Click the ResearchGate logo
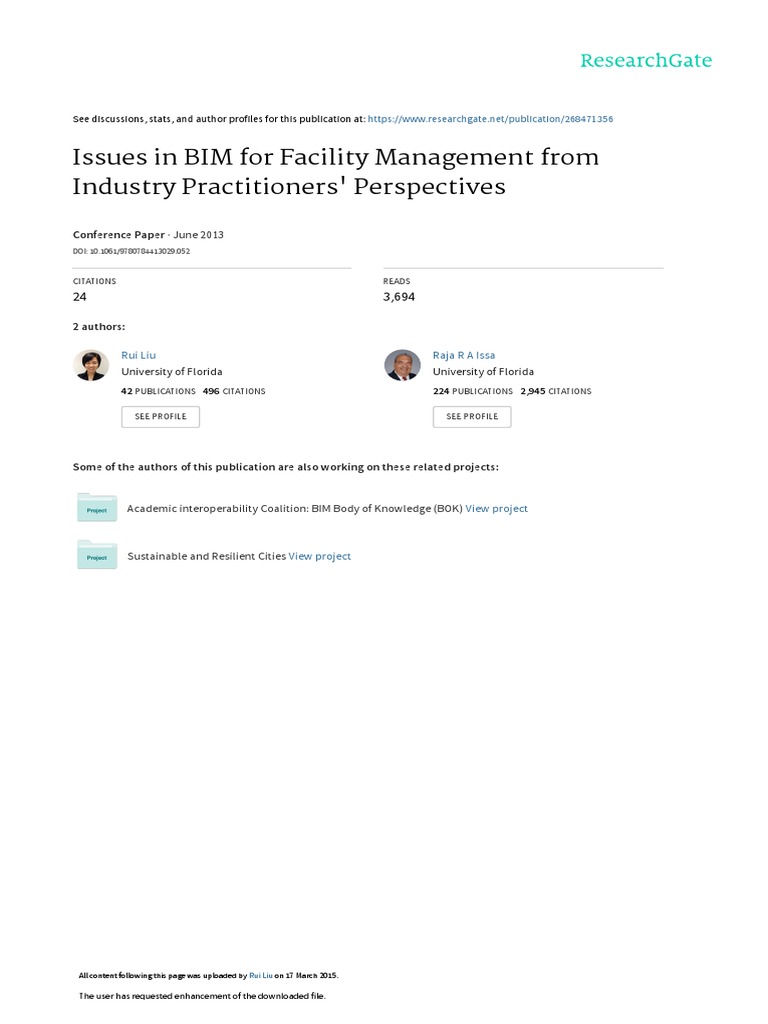Screen dimensions: 768x1024 coord(646,61)
